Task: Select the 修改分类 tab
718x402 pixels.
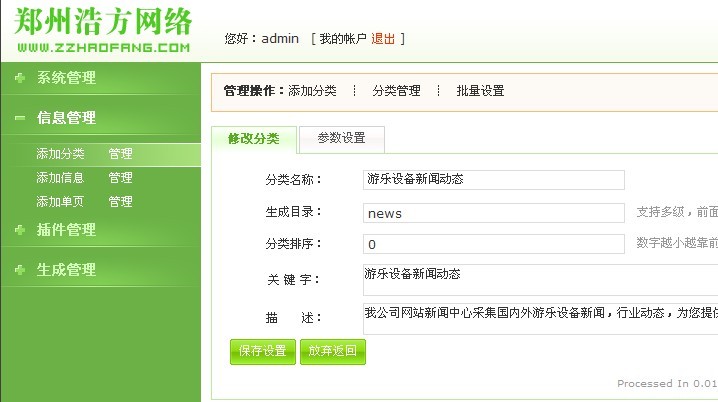Action: click(254, 139)
